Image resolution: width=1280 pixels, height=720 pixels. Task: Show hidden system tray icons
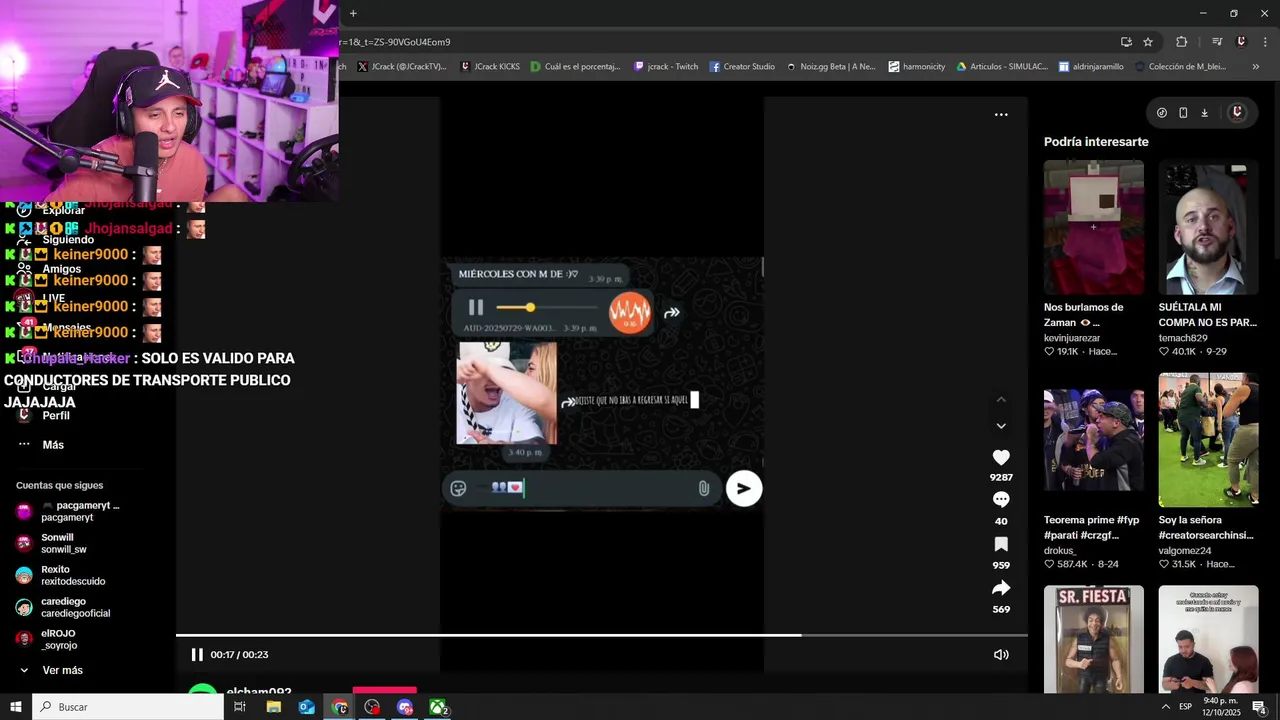[1165, 707]
